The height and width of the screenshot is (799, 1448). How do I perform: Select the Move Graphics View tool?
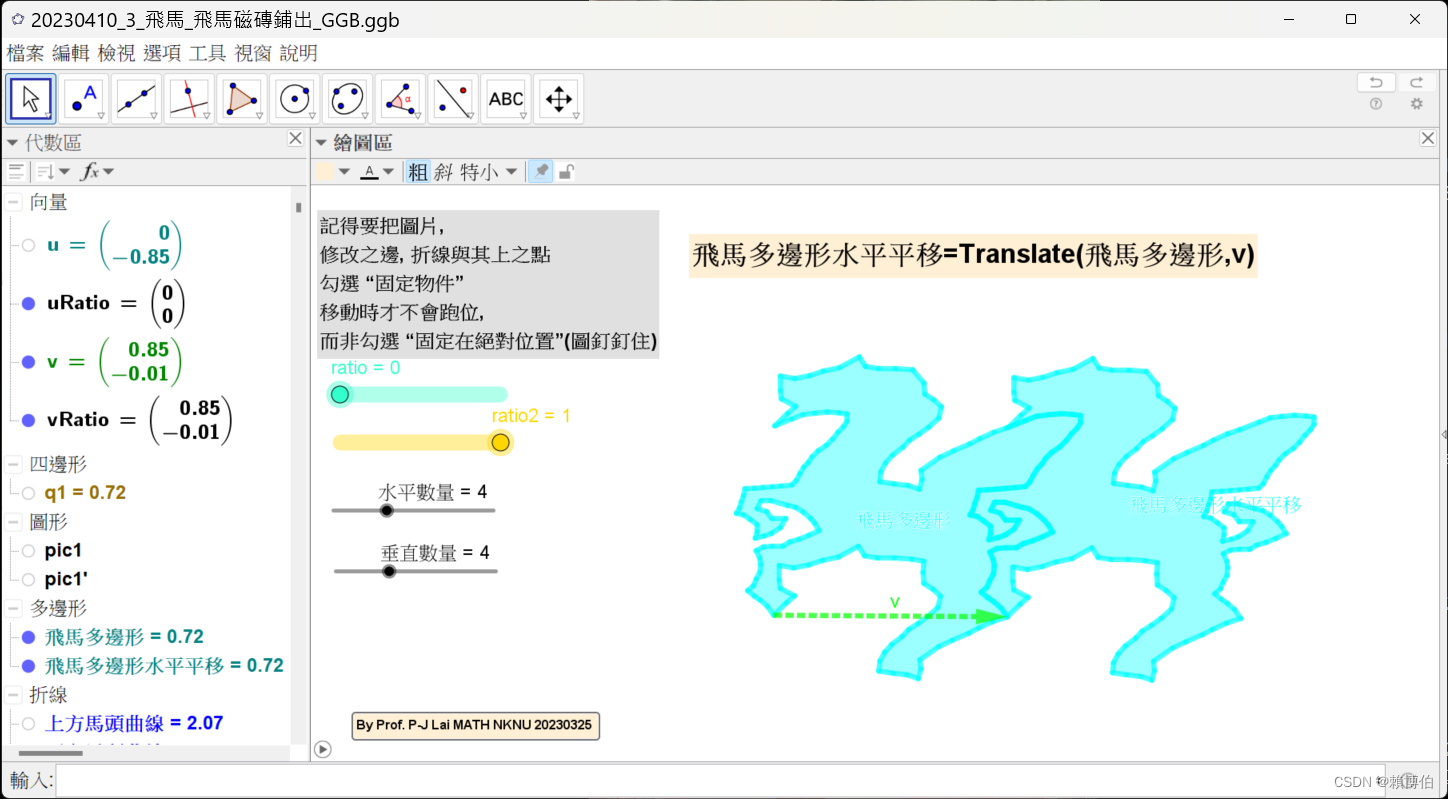tap(558, 98)
